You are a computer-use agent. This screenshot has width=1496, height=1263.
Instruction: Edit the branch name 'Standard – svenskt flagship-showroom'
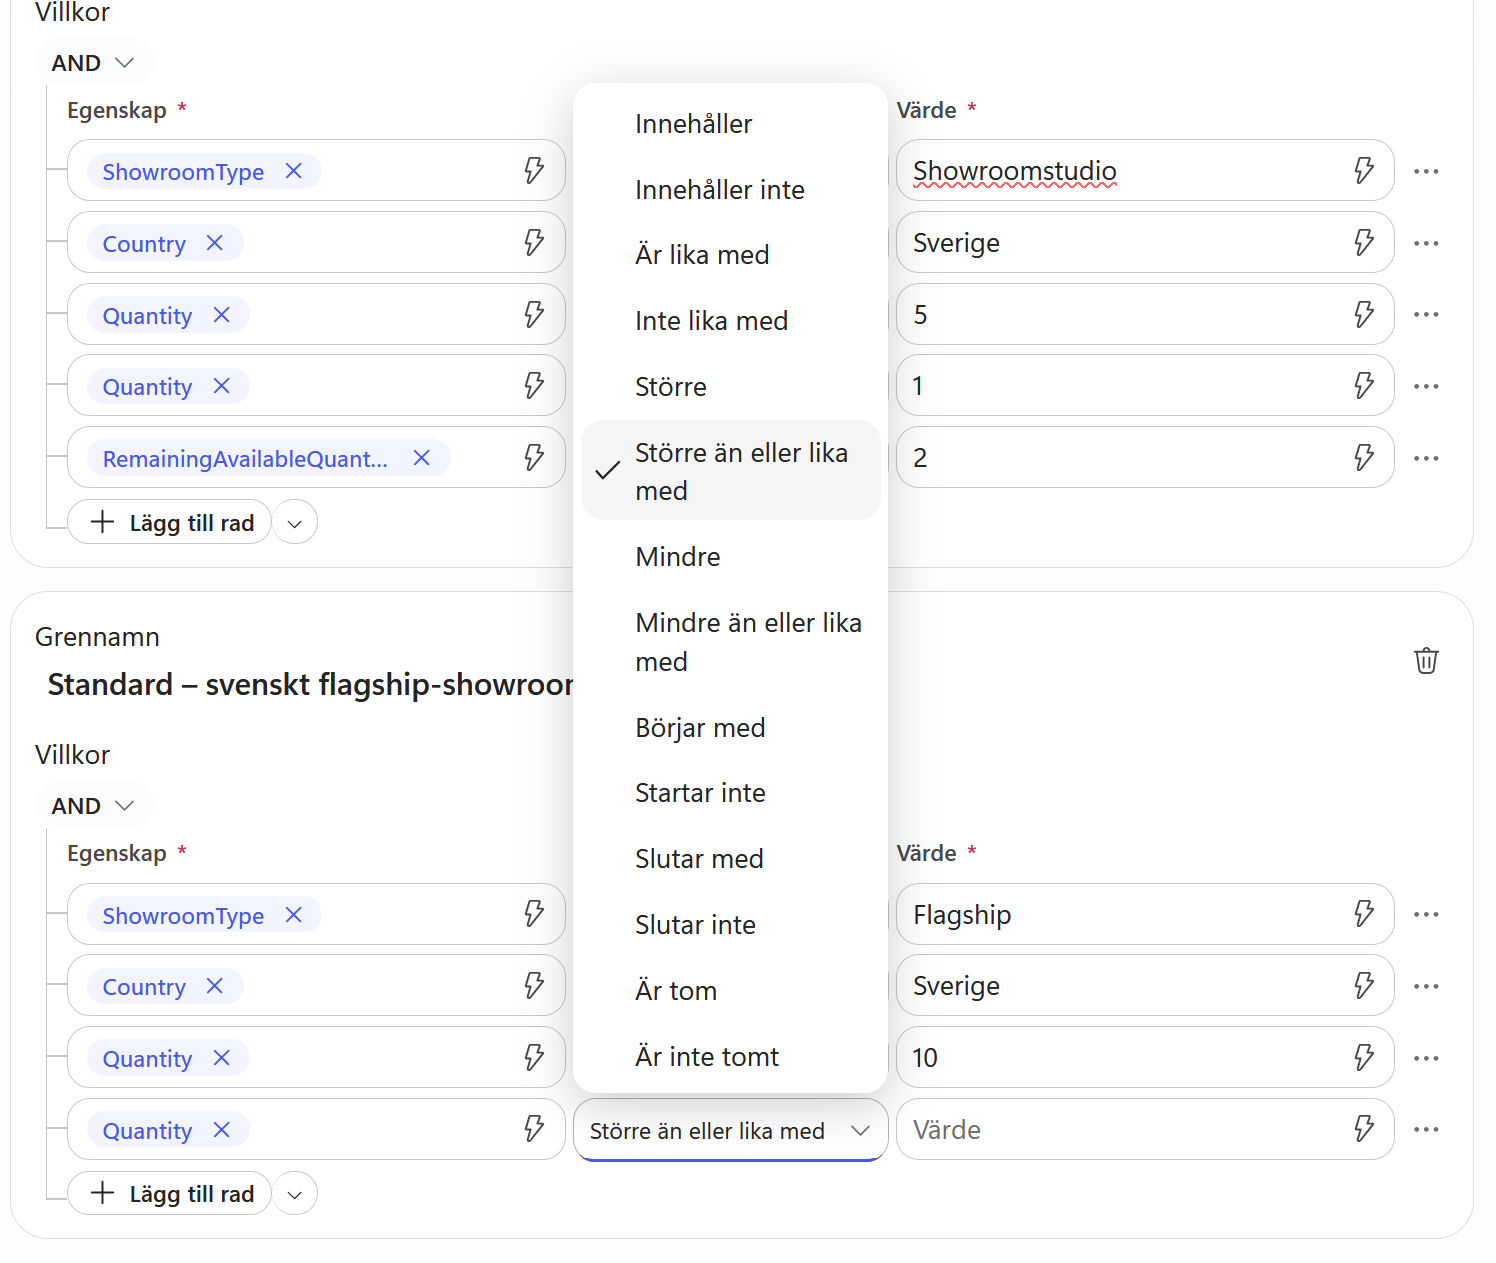310,684
